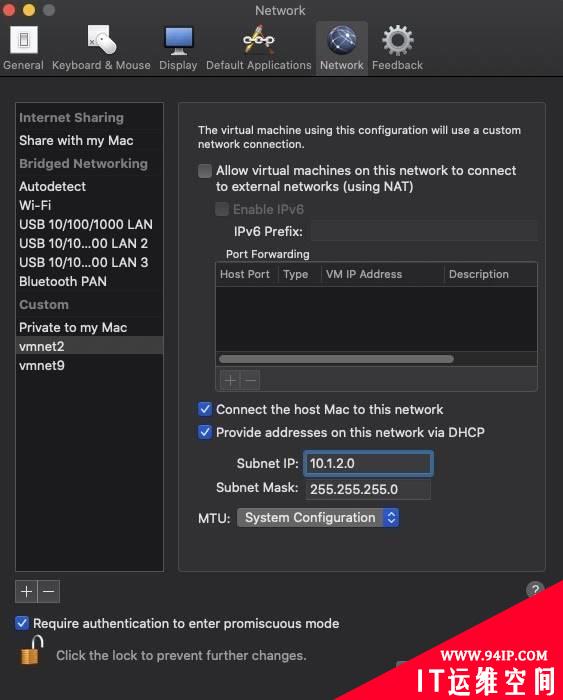Toggle Provide addresses via DHCP checkbox

[x=205, y=432]
